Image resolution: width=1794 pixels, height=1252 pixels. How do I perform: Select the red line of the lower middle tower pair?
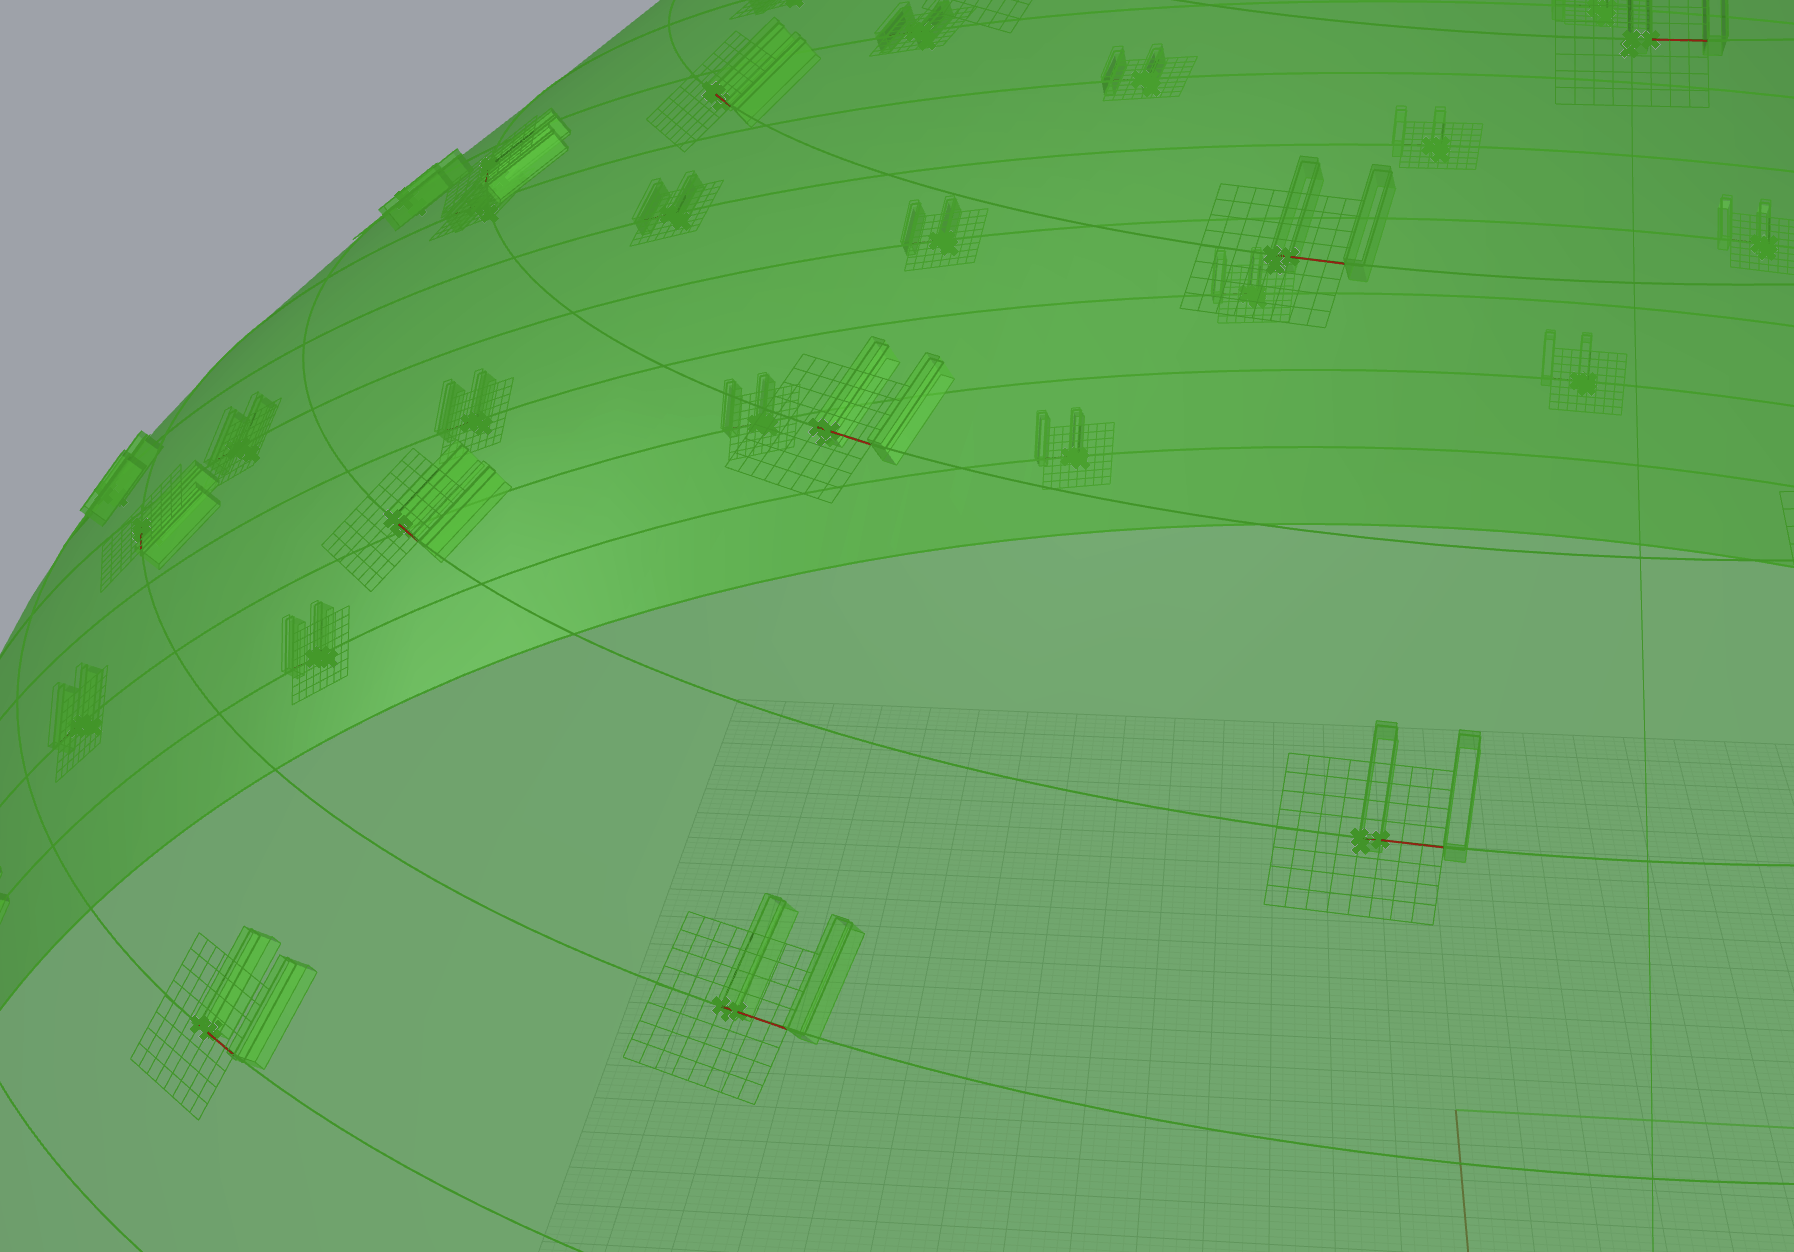(x=762, y=1020)
